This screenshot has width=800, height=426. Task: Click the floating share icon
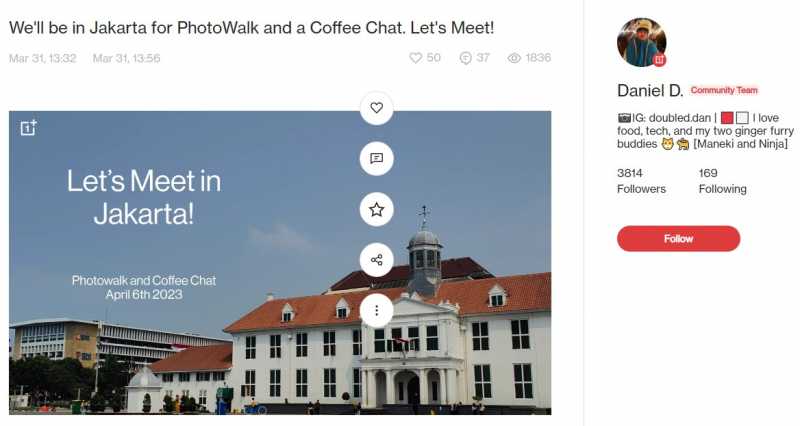coord(377,260)
